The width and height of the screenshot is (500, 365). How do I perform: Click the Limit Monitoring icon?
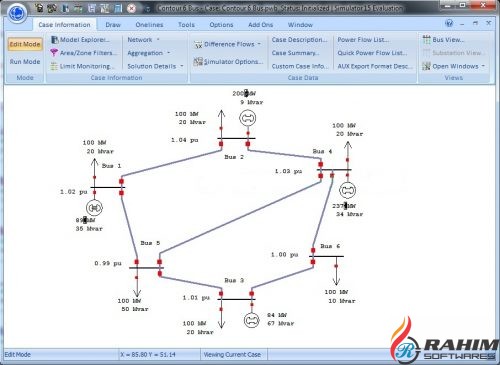[x=54, y=66]
